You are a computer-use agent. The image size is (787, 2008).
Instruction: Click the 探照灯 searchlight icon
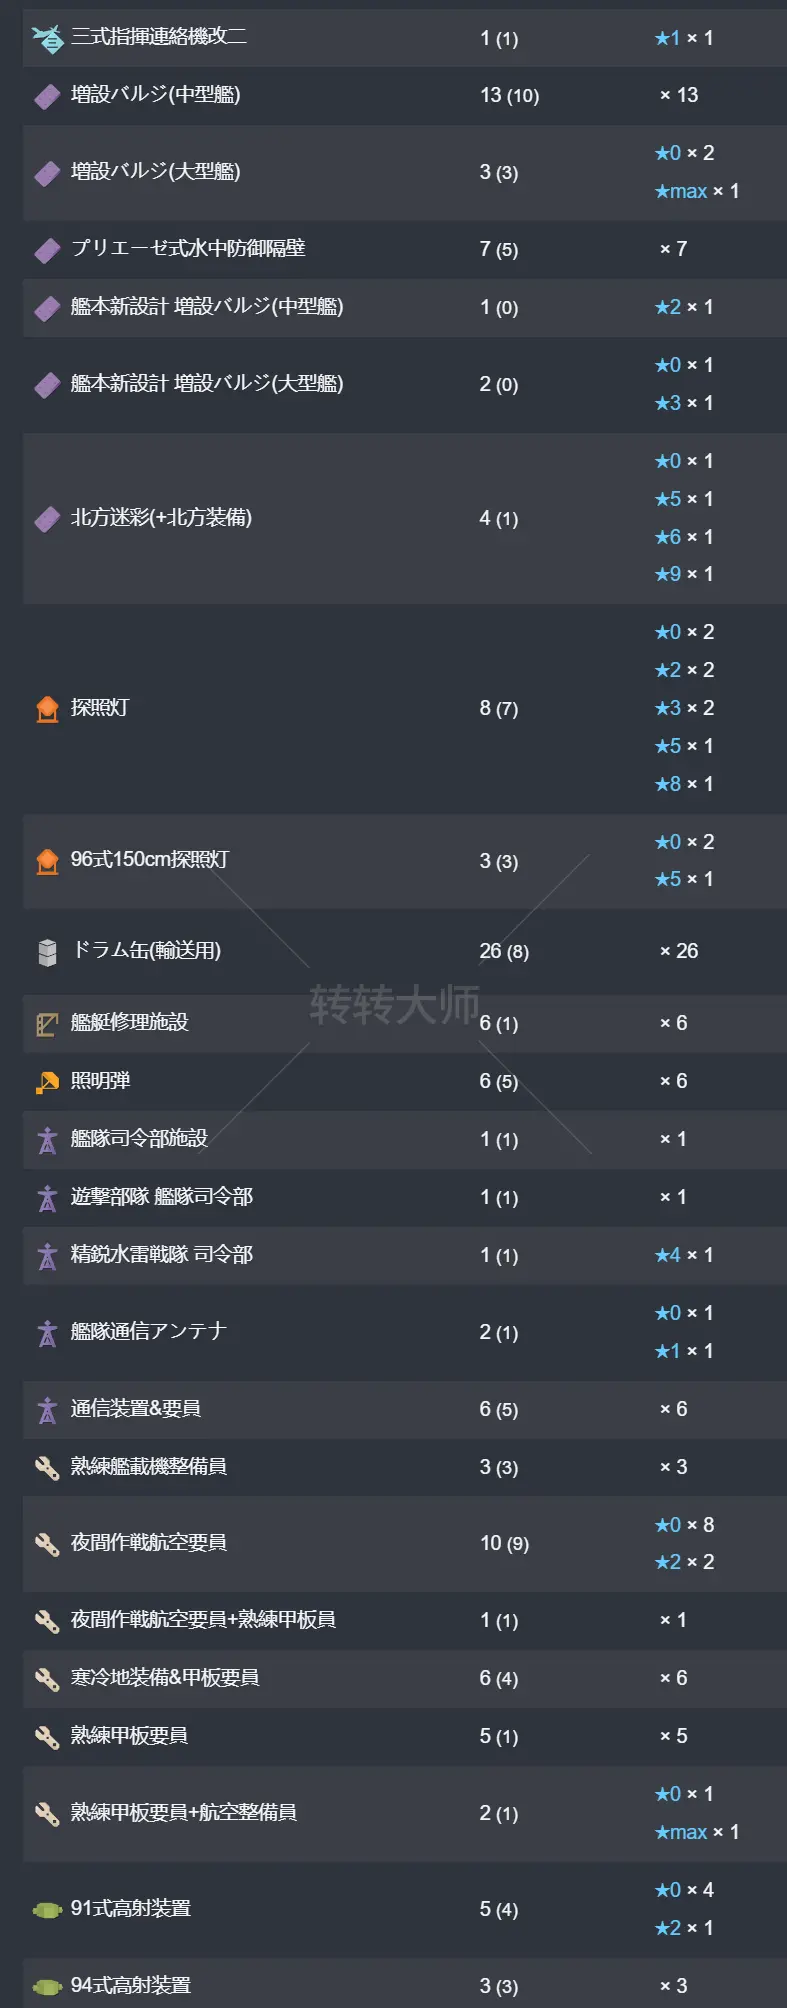click(45, 707)
